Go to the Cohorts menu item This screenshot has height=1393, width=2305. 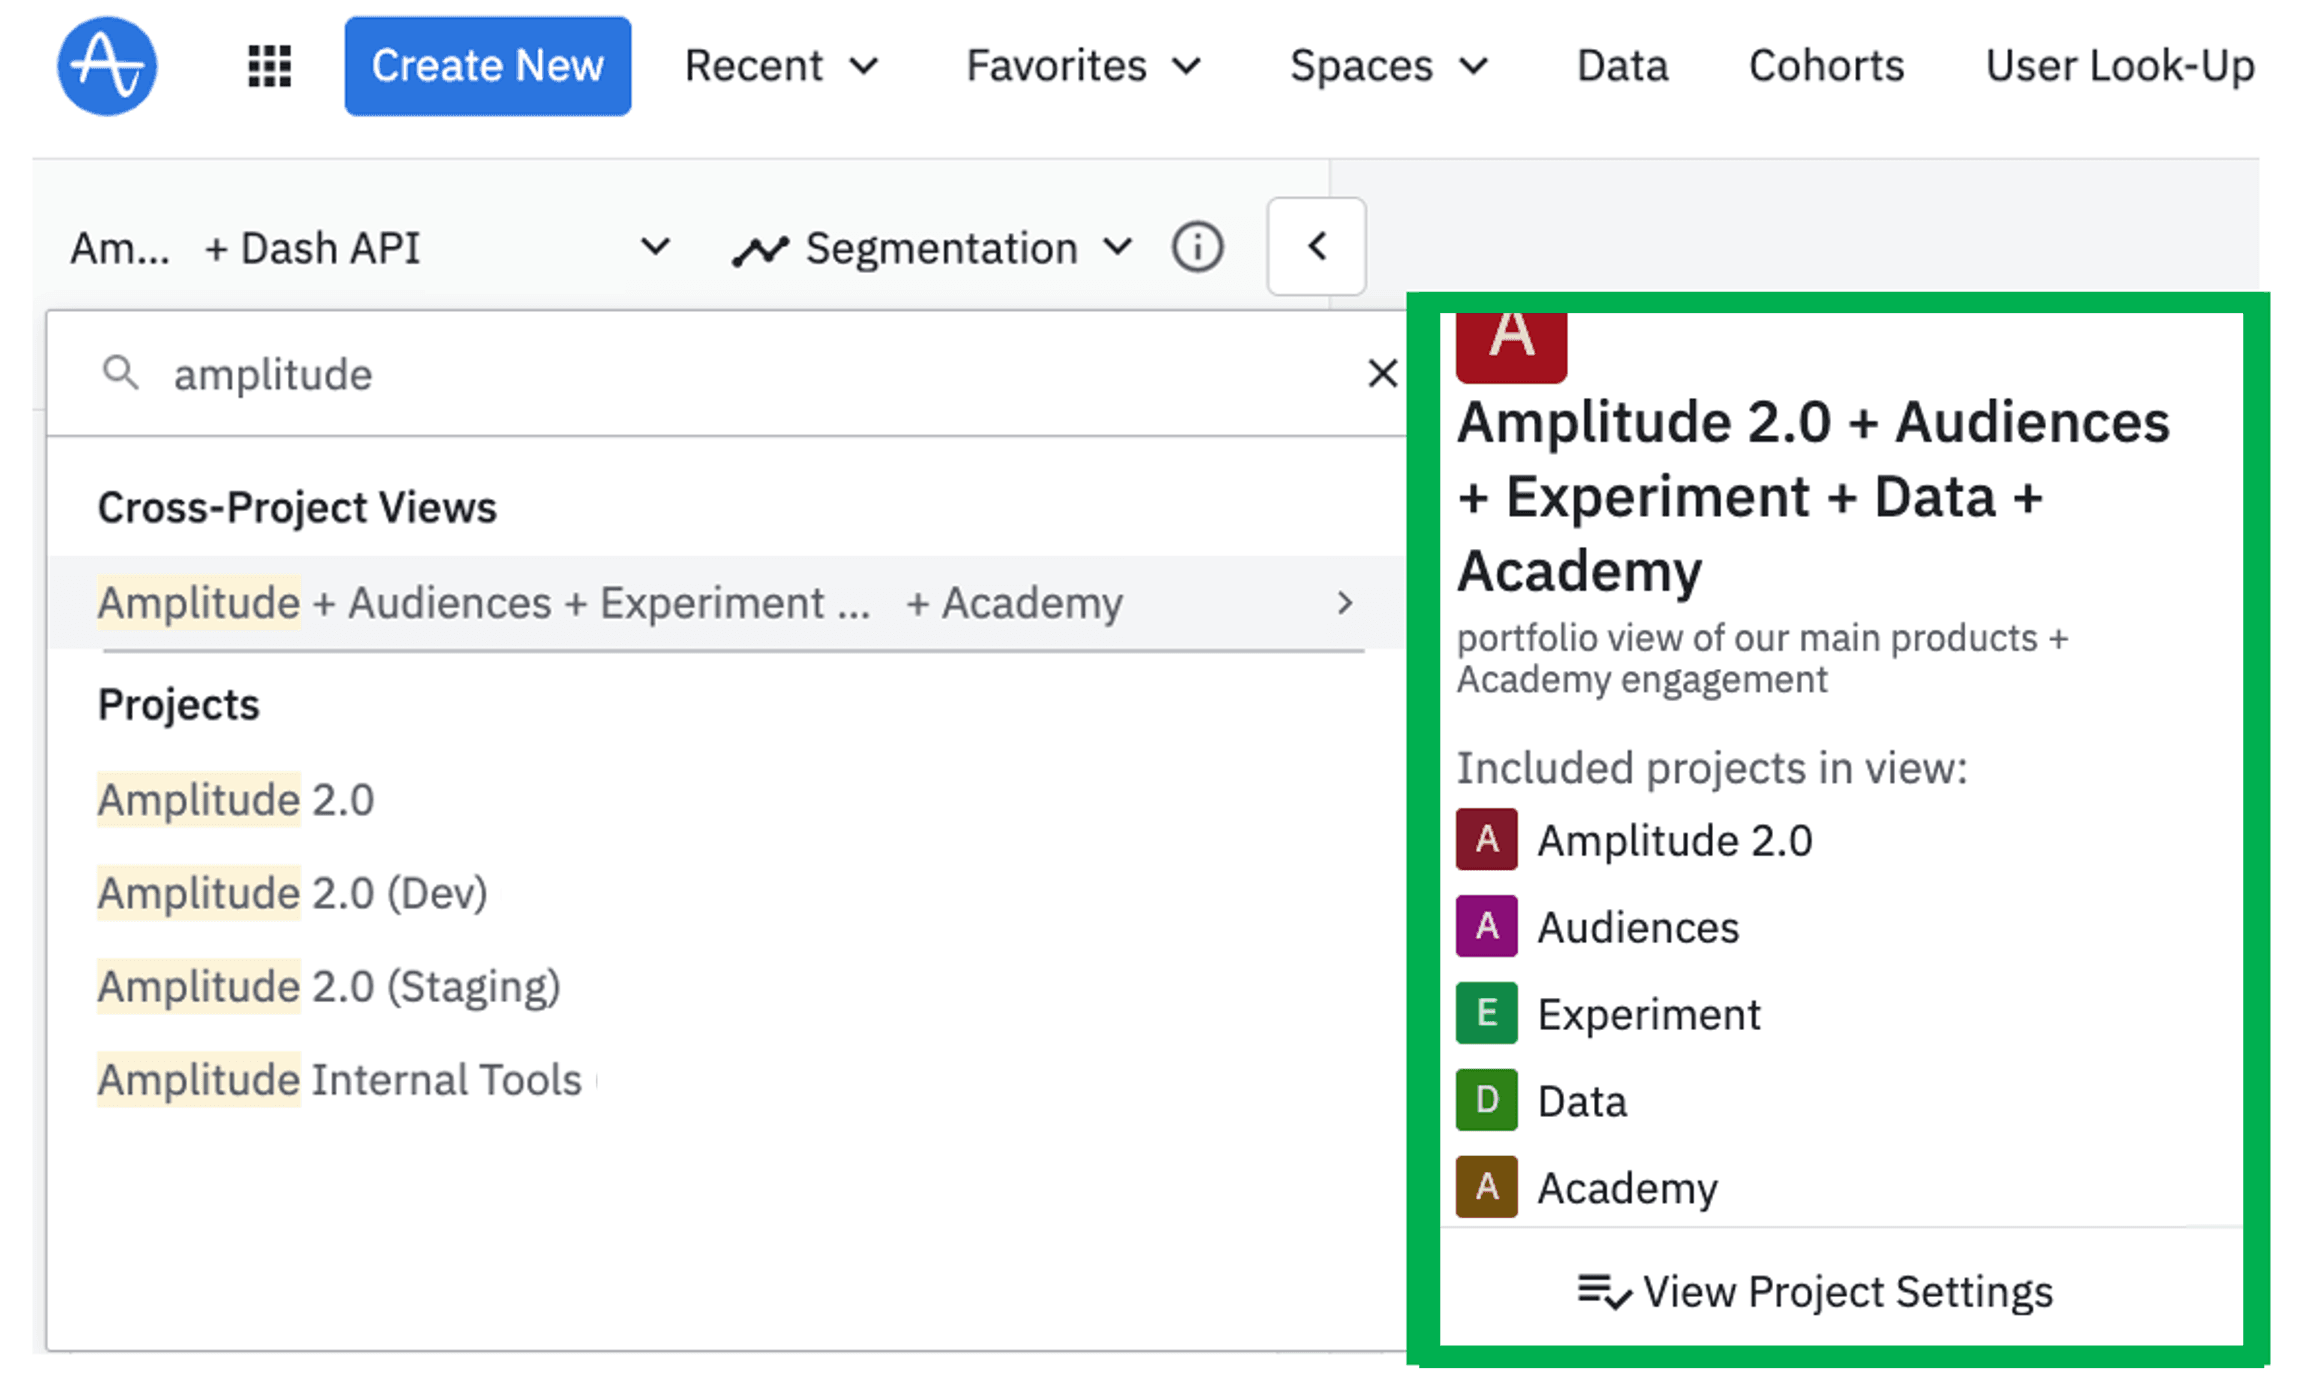pos(1826,66)
